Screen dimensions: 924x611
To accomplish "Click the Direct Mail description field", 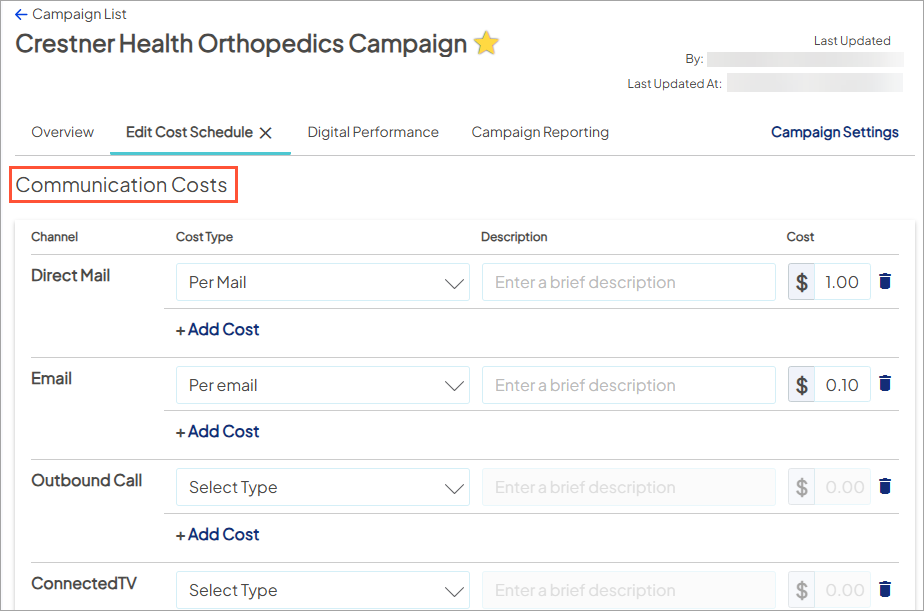I will pyautogui.click(x=628, y=283).
